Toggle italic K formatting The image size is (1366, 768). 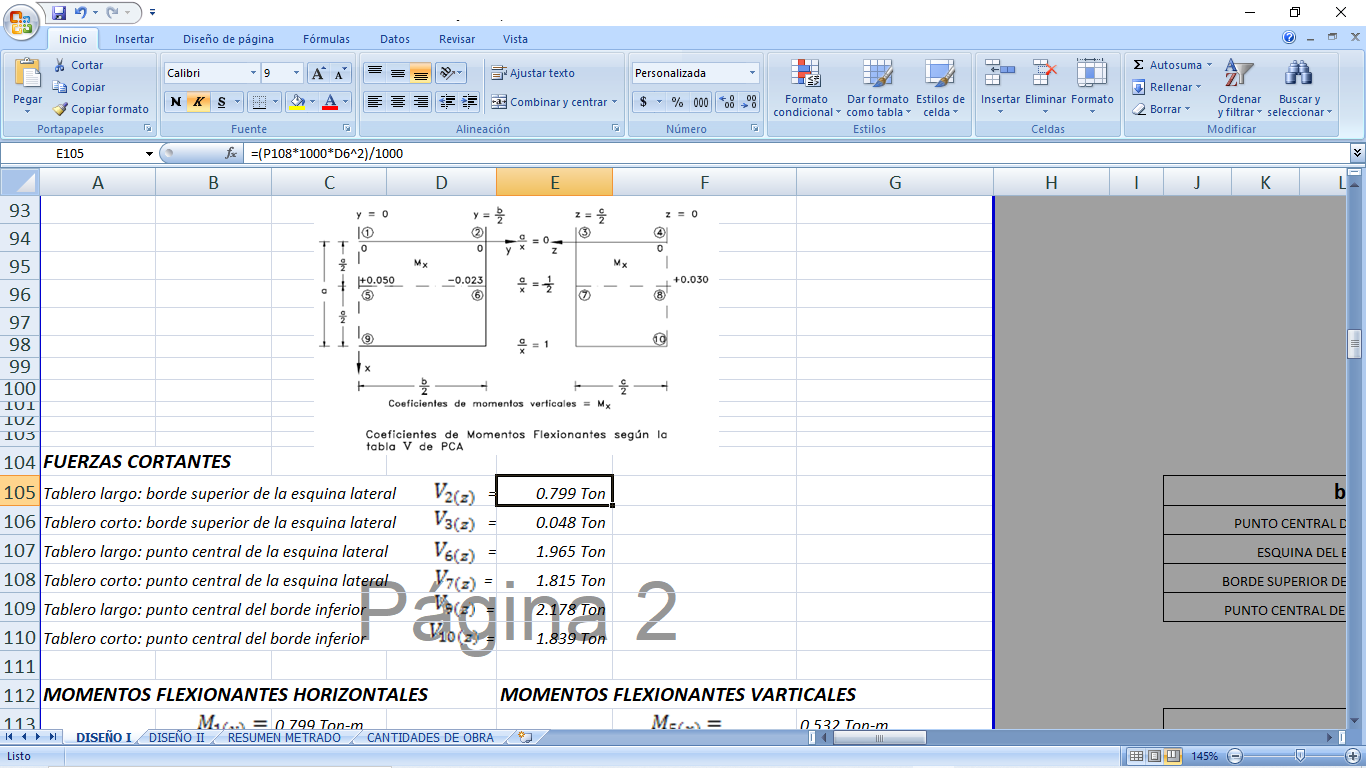tap(198, 102)
